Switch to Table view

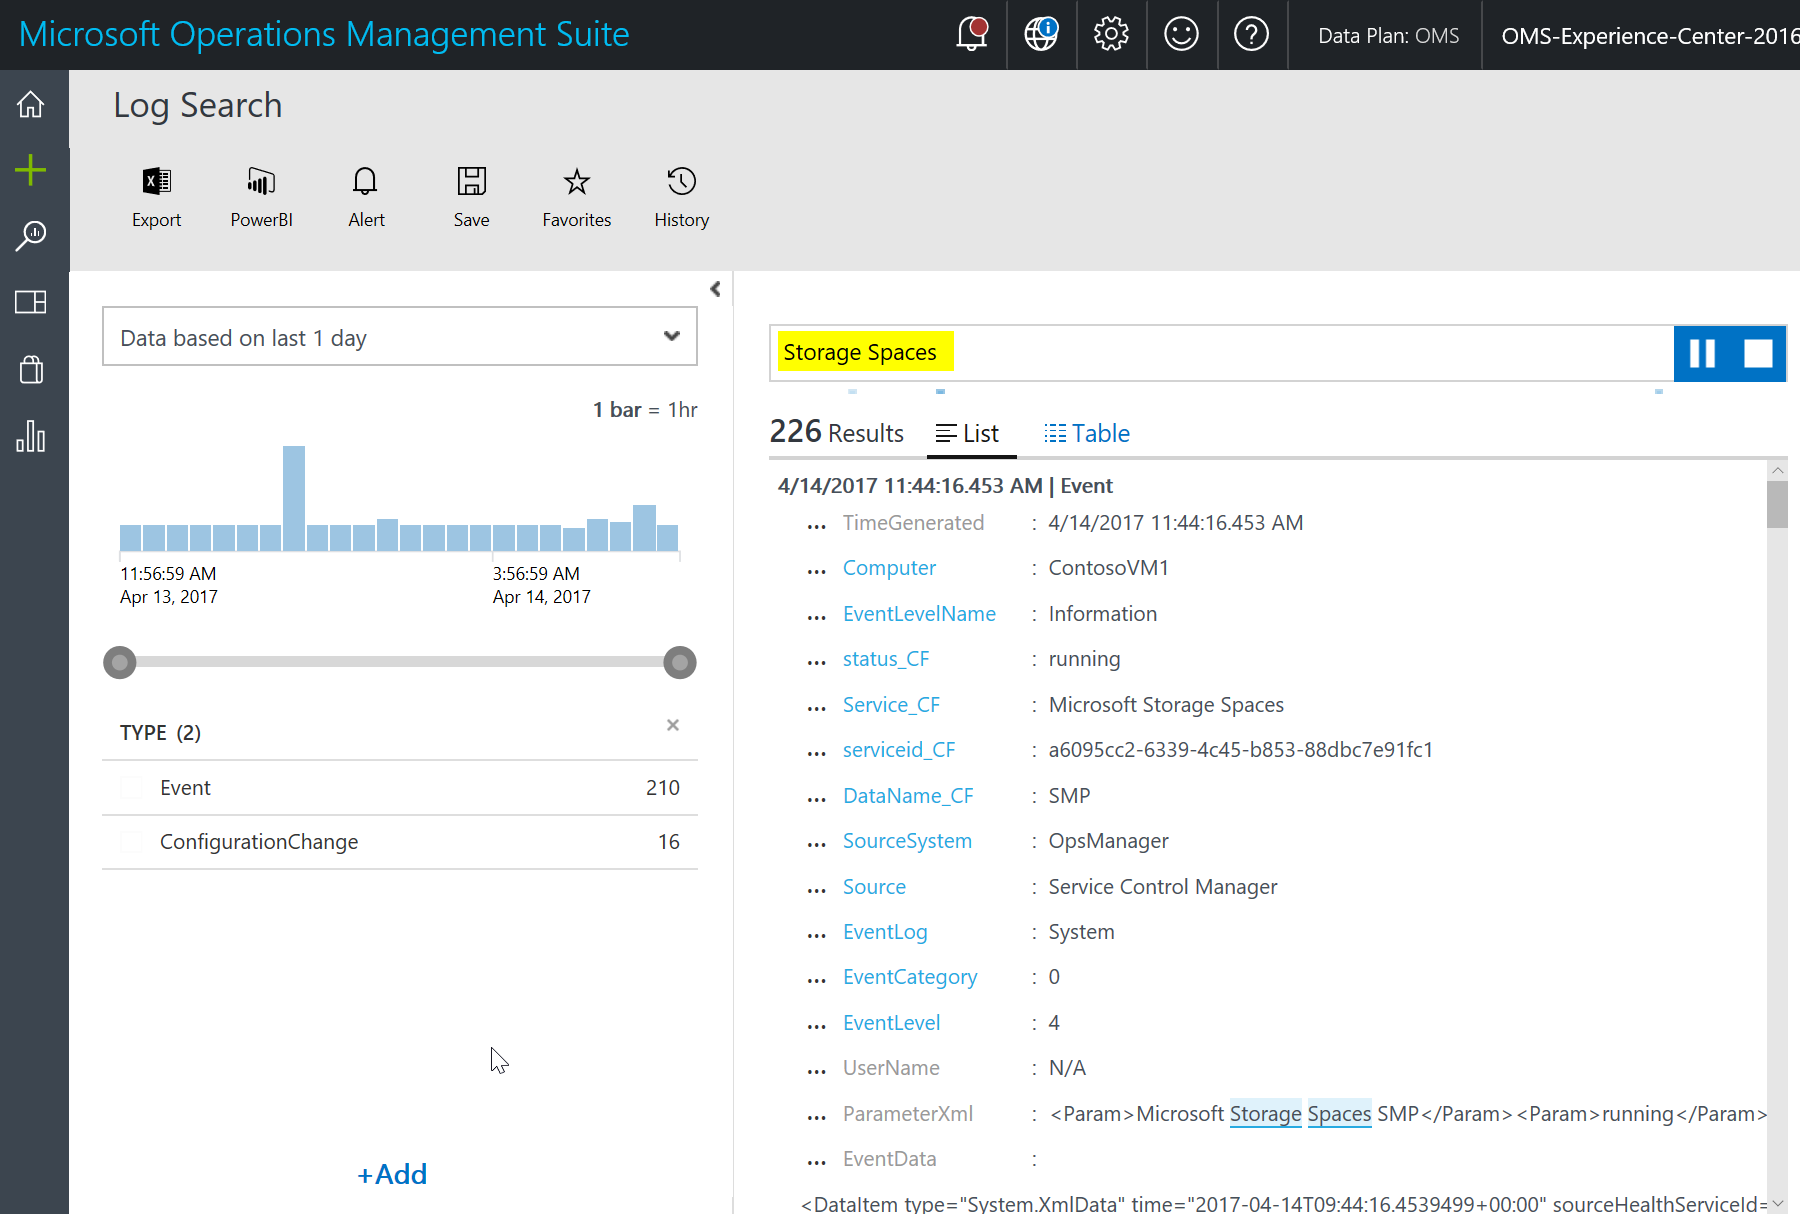tap(1087, 433)
